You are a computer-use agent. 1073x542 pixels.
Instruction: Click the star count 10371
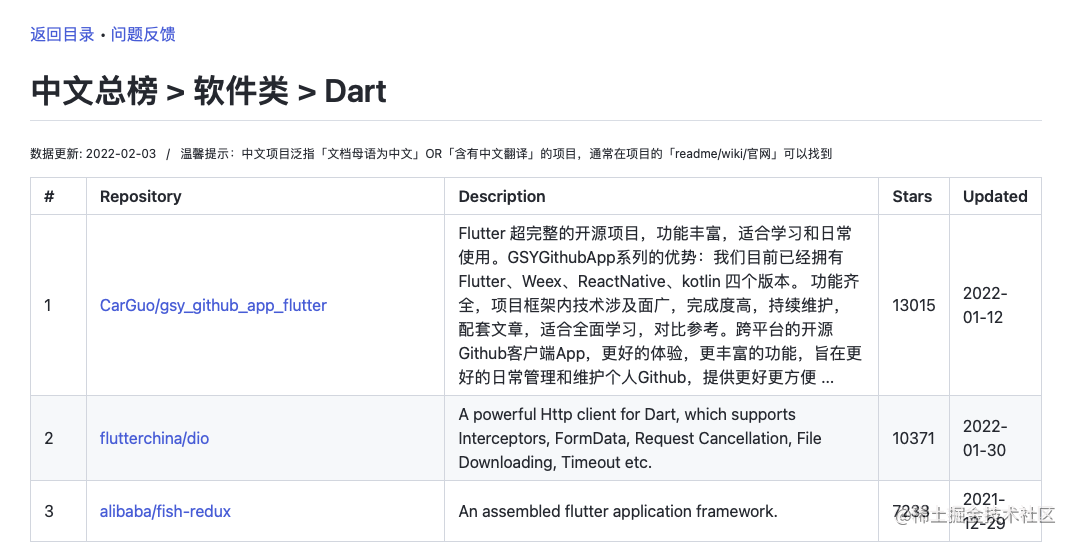[914, 438]
